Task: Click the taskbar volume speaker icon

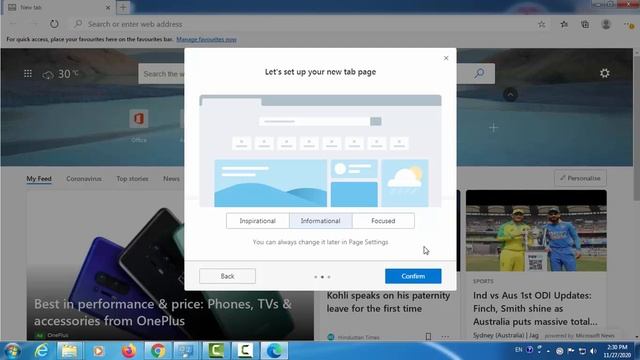Action: point(593,351)
